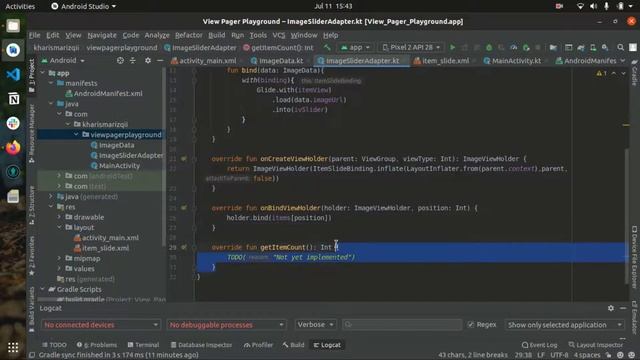Expand the mipmap folder
Image resolution: width=640 pixels, height=360 pixels.
pyautogui.click(x=59, y=258)
